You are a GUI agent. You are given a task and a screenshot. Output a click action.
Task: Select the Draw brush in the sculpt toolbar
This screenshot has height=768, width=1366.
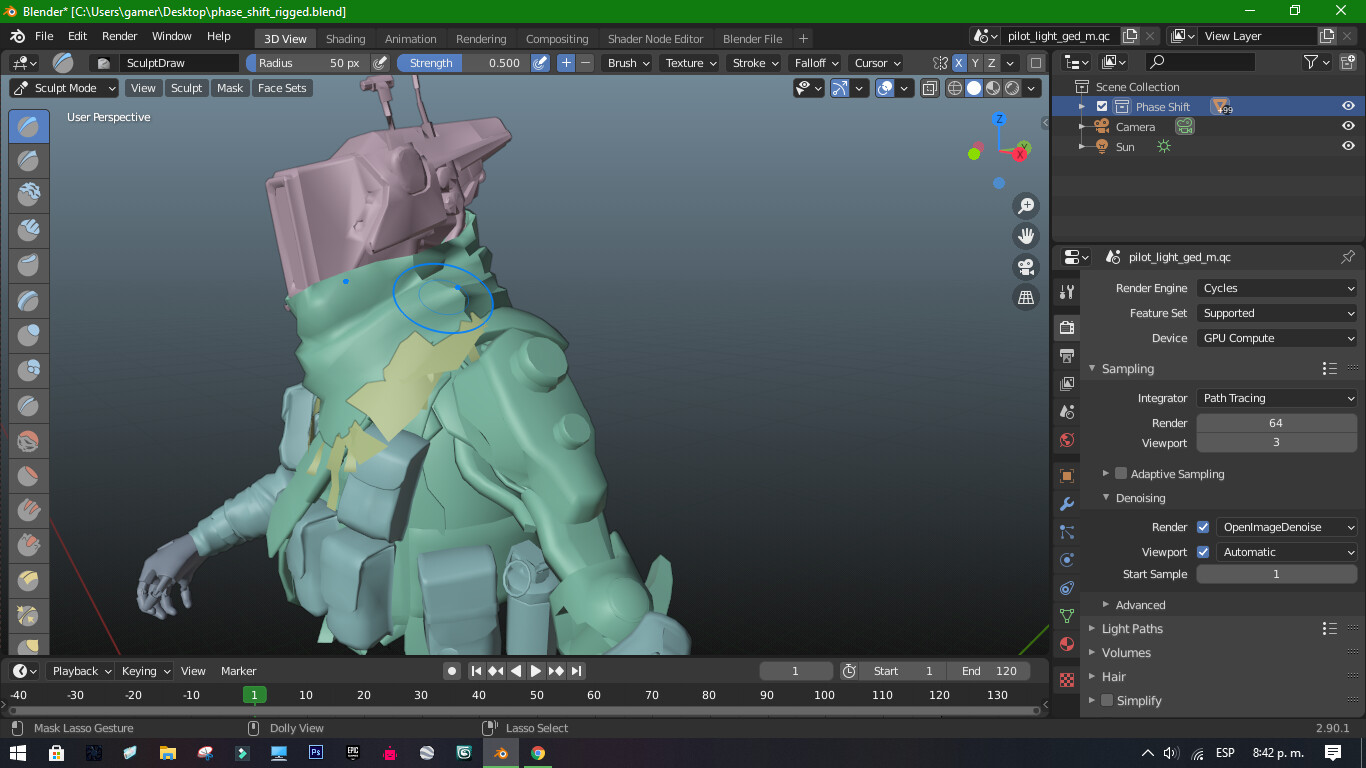[28, 127]
